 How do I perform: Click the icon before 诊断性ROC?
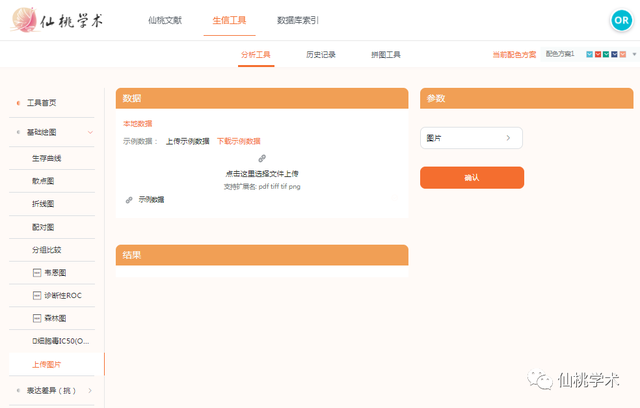coord(37,295)
